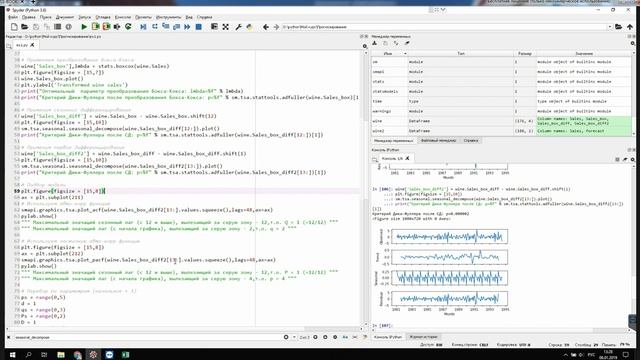Open PYTHONPATH manager python icon
Viewport: 640px width, 360px height.
[x=249, y=27]
